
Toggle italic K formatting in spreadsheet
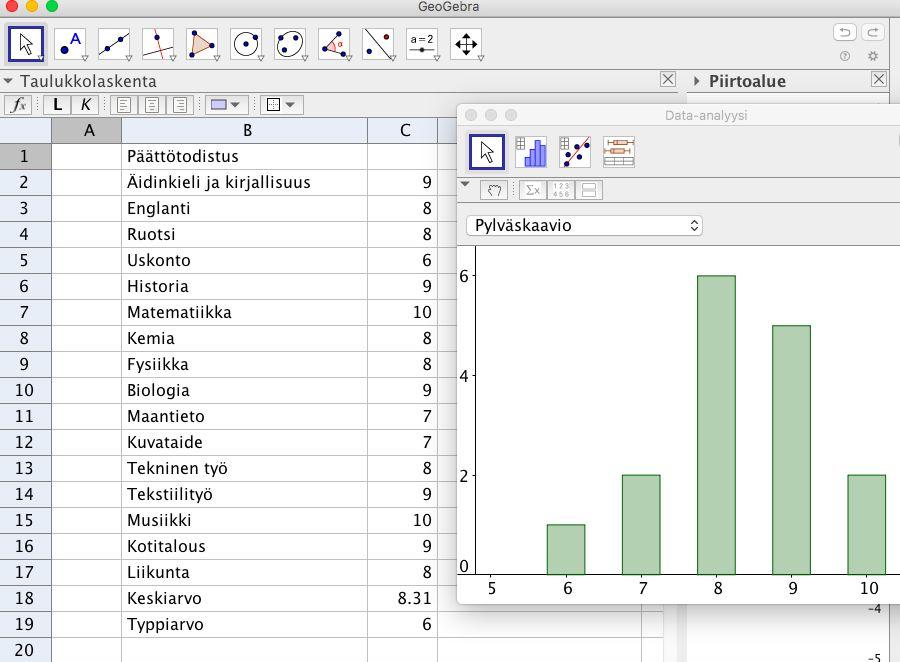click(x=85, y=105)
